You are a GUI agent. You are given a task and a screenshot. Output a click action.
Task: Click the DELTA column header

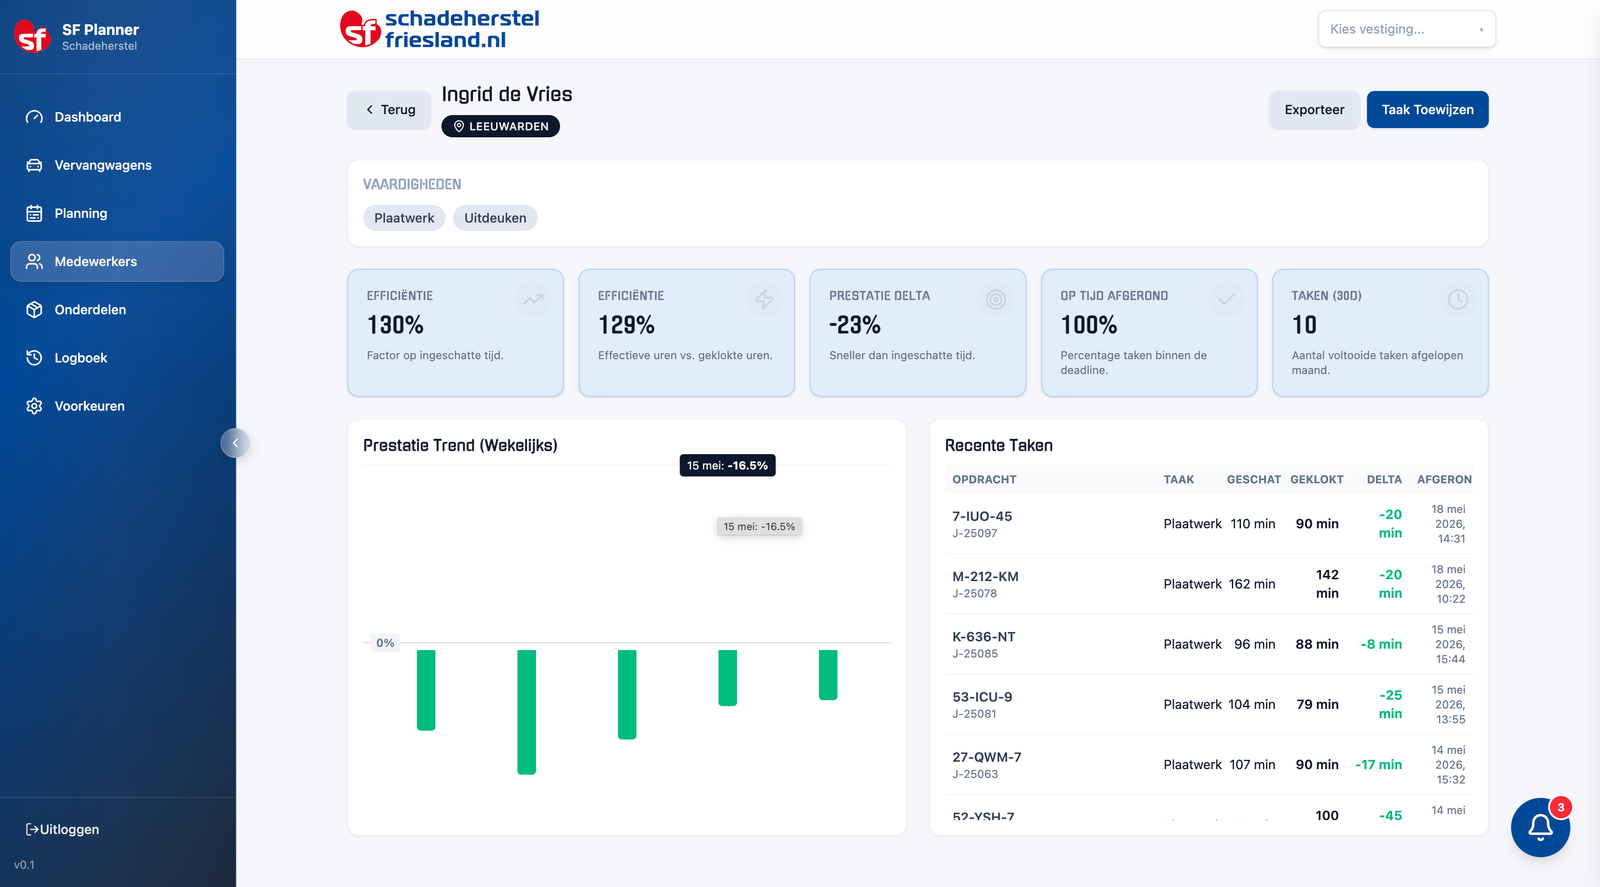pyautogui.click(x=1384, y=480)
